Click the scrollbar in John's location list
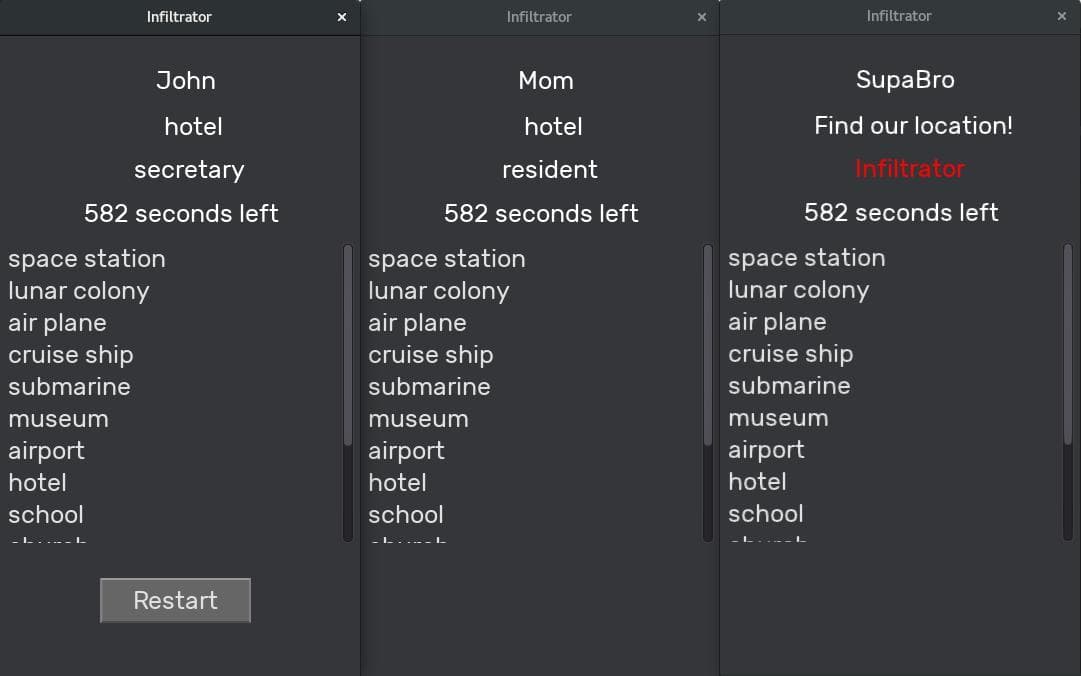Screen dimensions: 1081x676 [347, 345]
